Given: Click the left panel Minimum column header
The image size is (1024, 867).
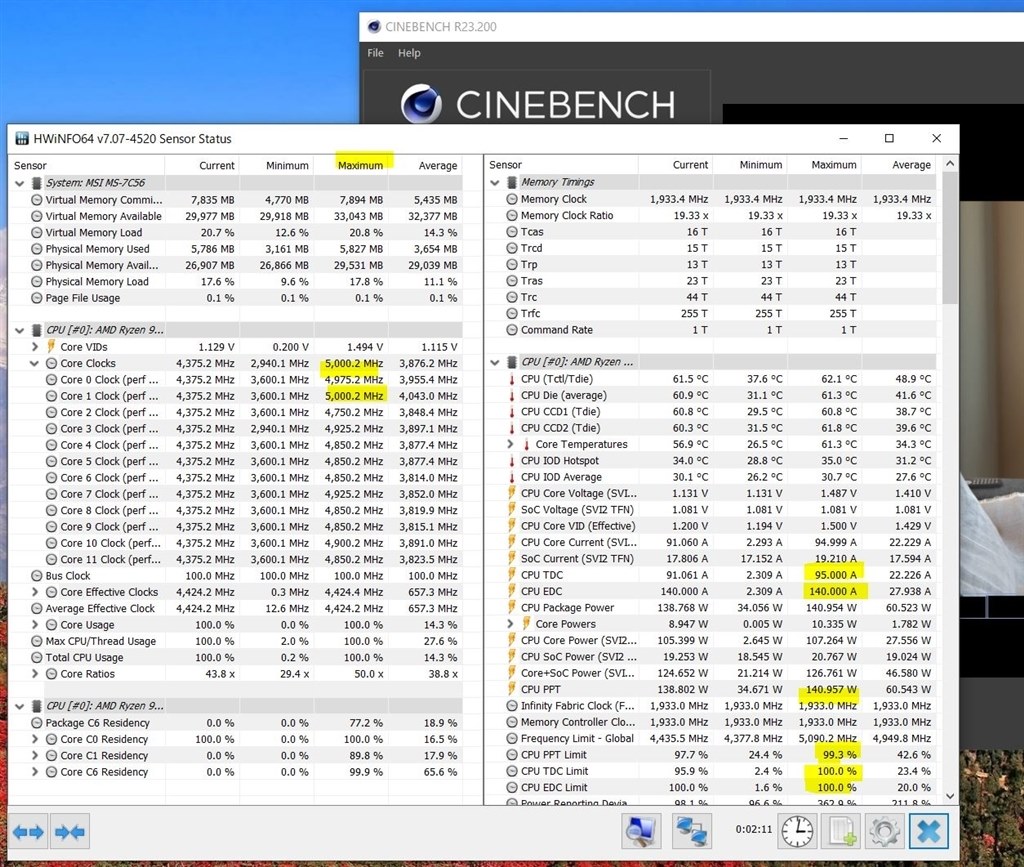Looking at the screenshot, I should click(277, 165).
